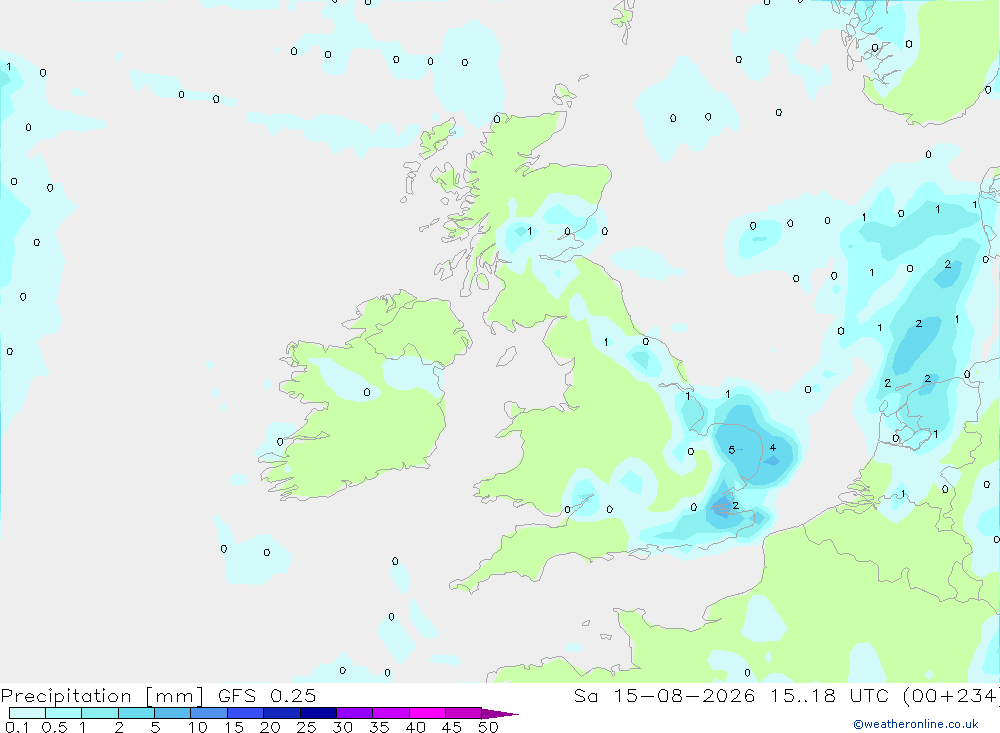This screenshot has width=1000, height=733.
Task: Select the 'GFS 0.25' model label
Action: 267,695
